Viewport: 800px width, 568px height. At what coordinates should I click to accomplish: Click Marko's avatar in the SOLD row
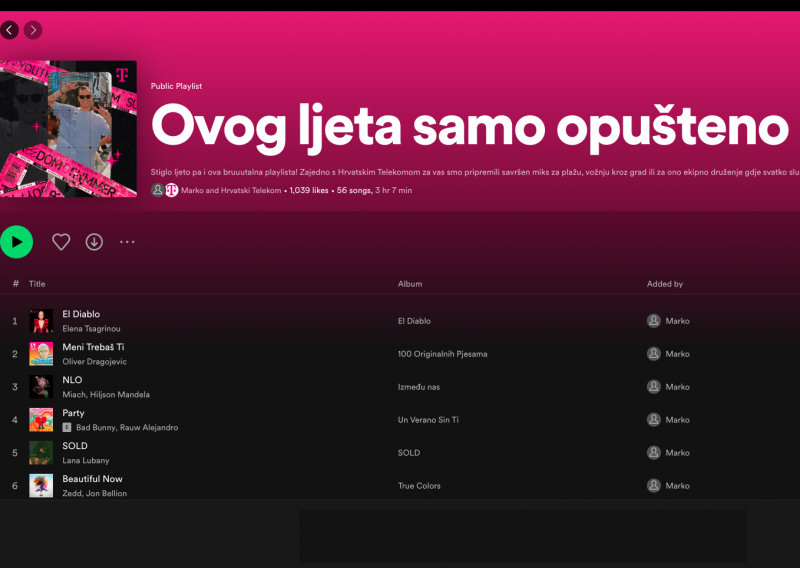(654, 453)
